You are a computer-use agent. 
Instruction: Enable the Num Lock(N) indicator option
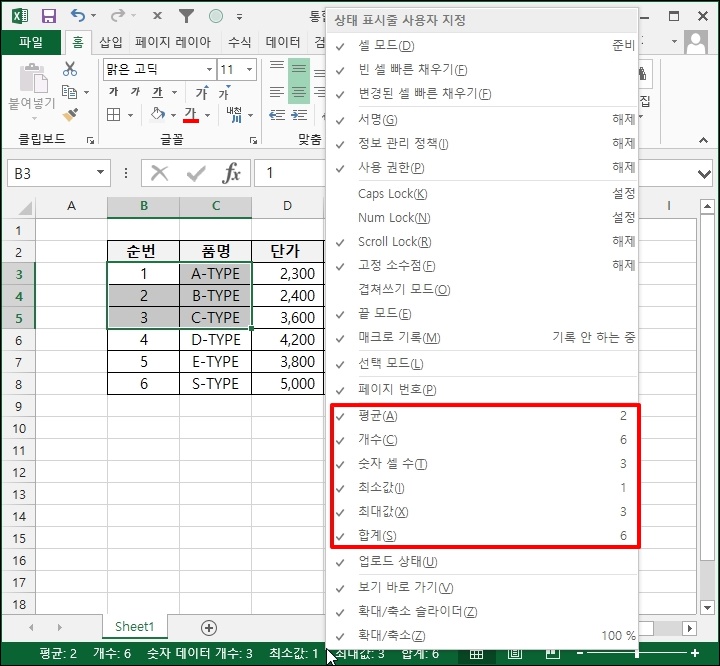[x=483, y=218]
